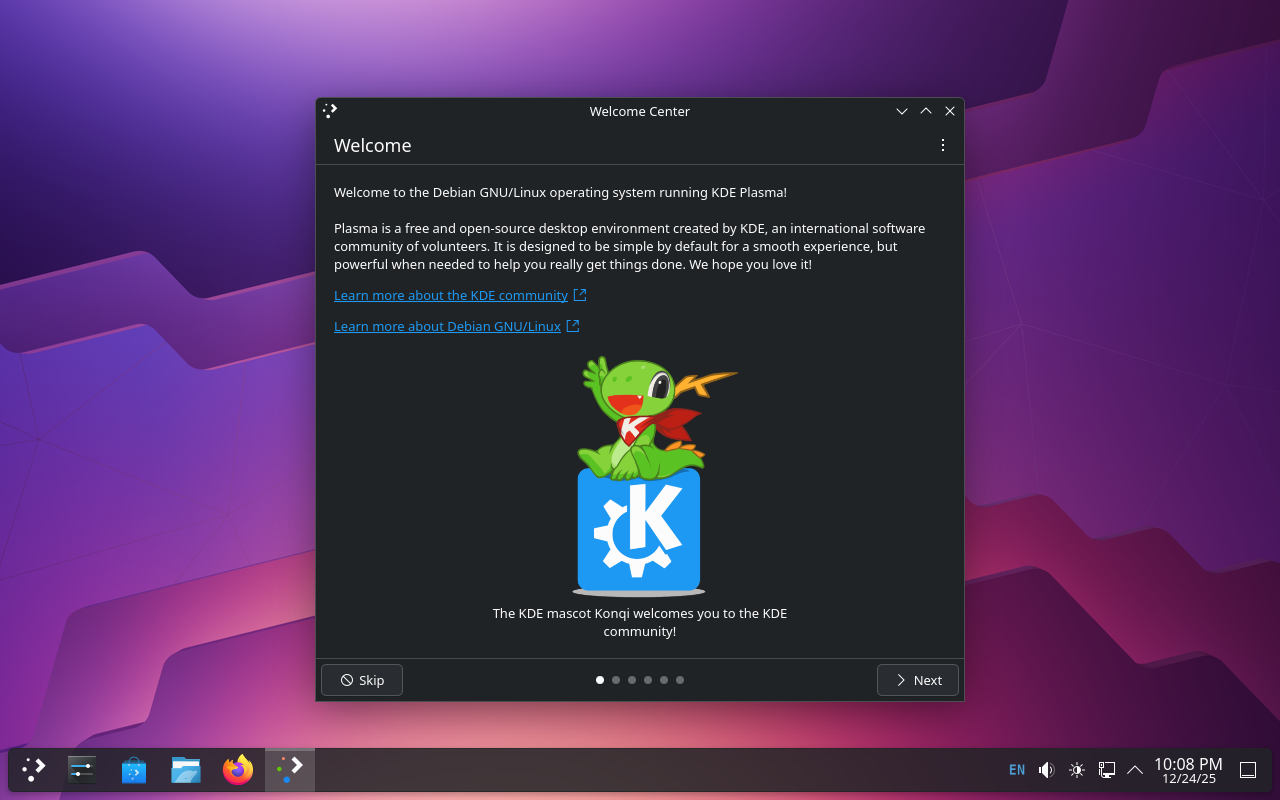The width and height of the screenshot is (1280, 800).
Task: Open Dolphin file manager in taskbar
Action: [186, 769]
